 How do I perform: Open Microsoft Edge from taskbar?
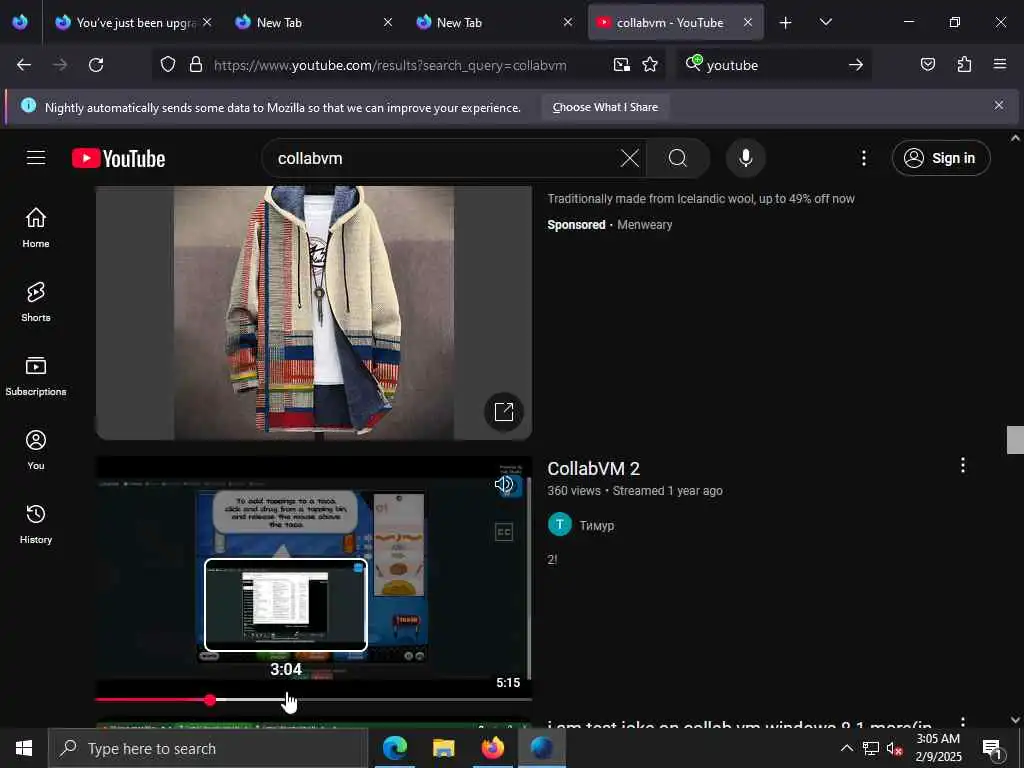[394, 748]
